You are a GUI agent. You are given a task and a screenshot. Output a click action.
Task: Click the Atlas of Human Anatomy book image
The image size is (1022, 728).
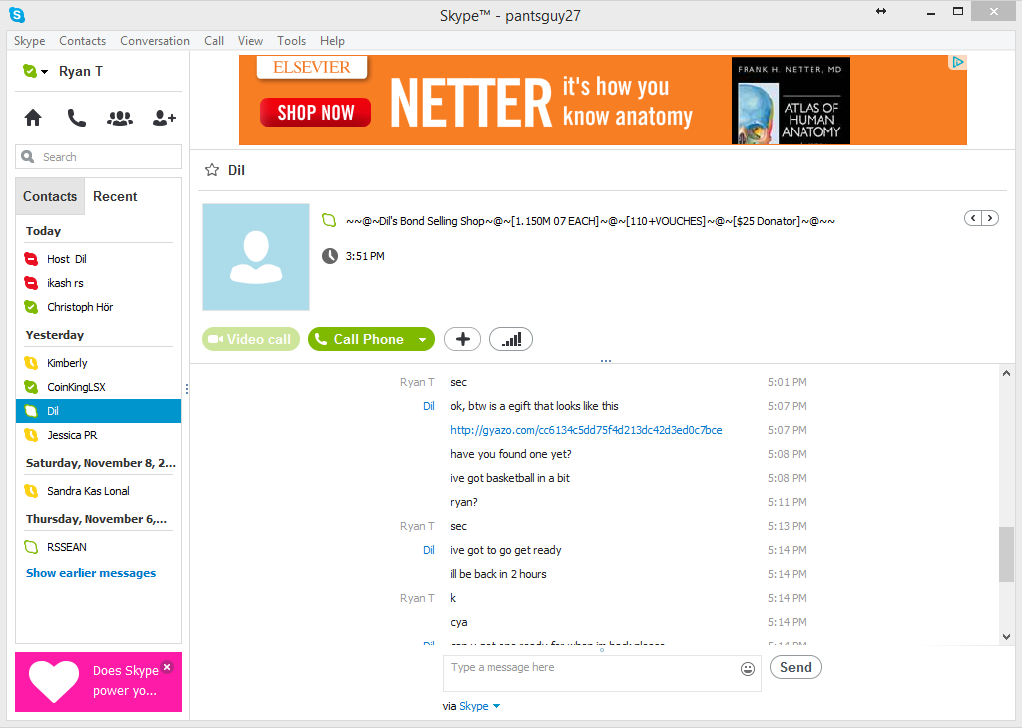791,101
